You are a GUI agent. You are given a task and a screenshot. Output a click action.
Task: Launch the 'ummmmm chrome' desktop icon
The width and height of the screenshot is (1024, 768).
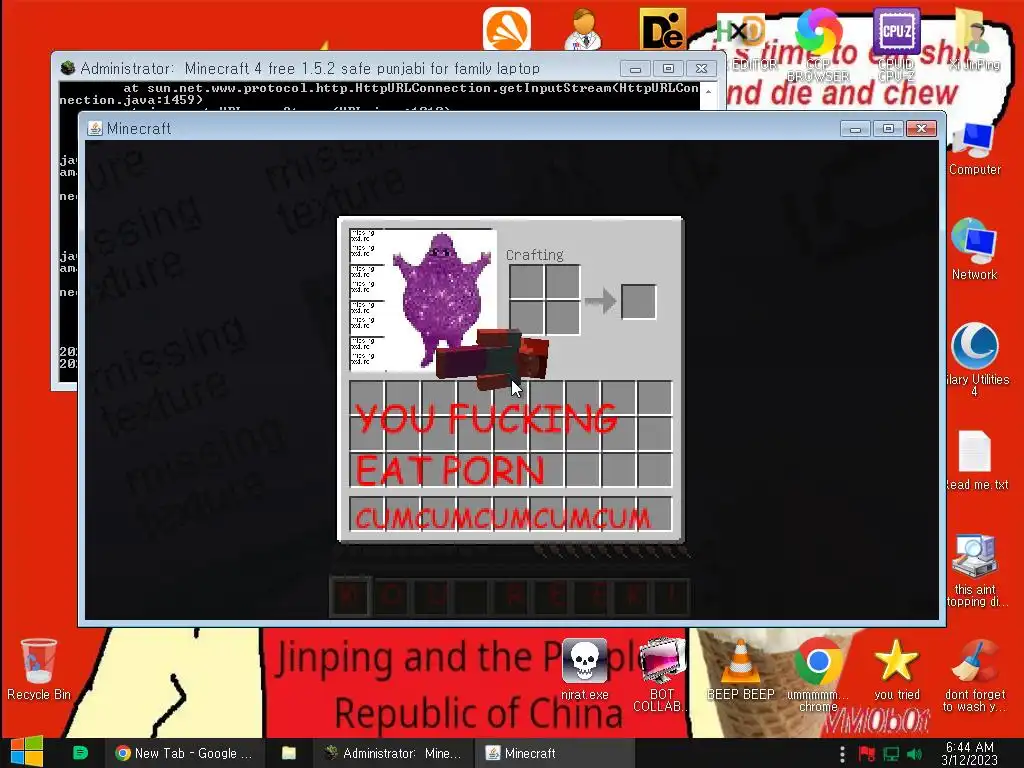[x=818, y=674]
